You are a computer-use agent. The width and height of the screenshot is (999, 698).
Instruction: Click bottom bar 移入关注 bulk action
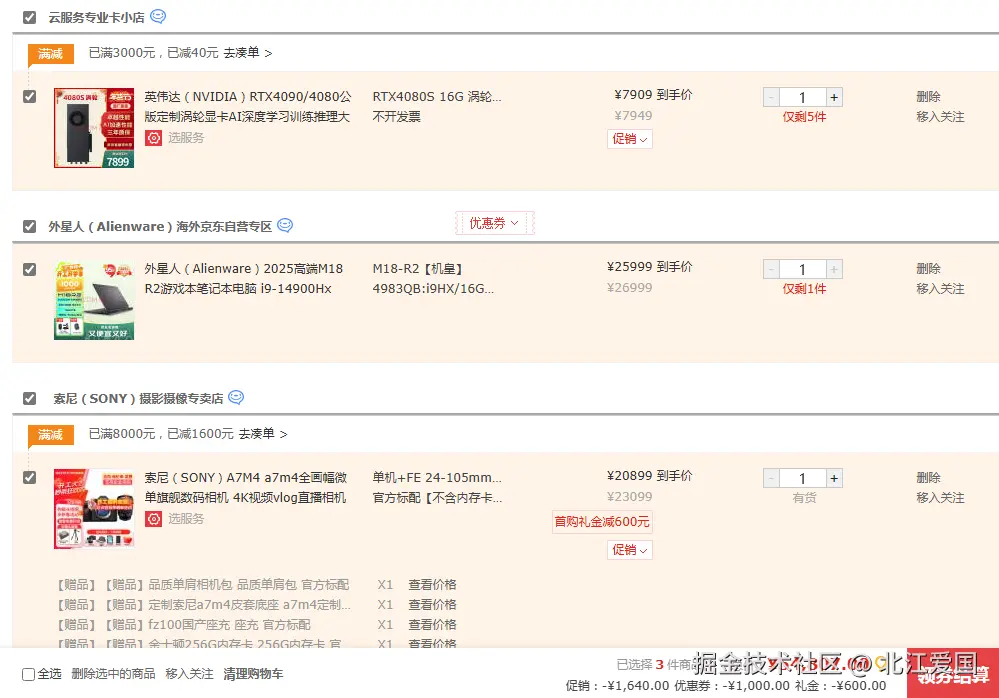[x=189, y=674]
